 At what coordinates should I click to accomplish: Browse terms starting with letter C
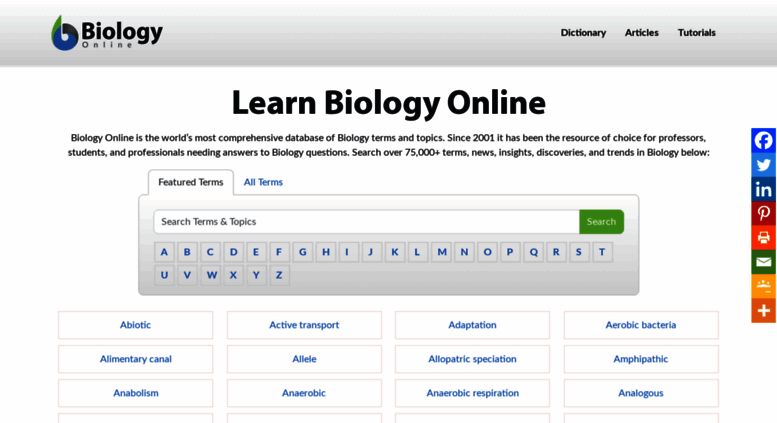point(210,252)
